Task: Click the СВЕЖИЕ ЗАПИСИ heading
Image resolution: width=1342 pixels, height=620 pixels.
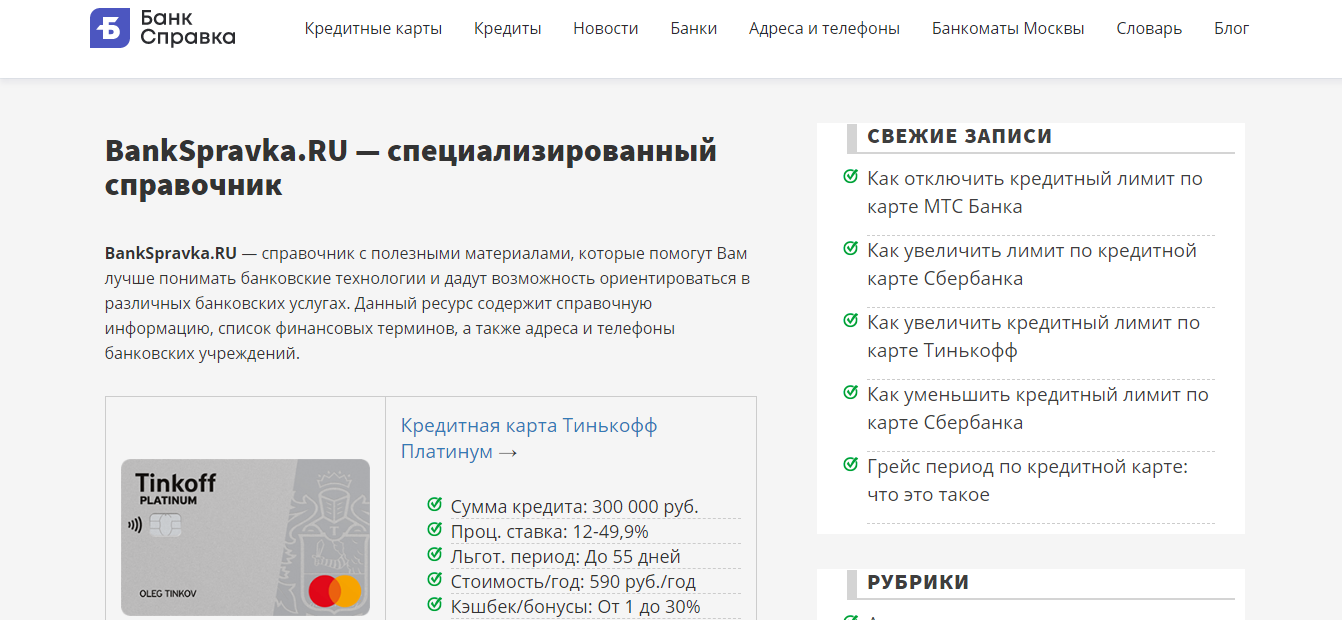Action: click(959, 137)
